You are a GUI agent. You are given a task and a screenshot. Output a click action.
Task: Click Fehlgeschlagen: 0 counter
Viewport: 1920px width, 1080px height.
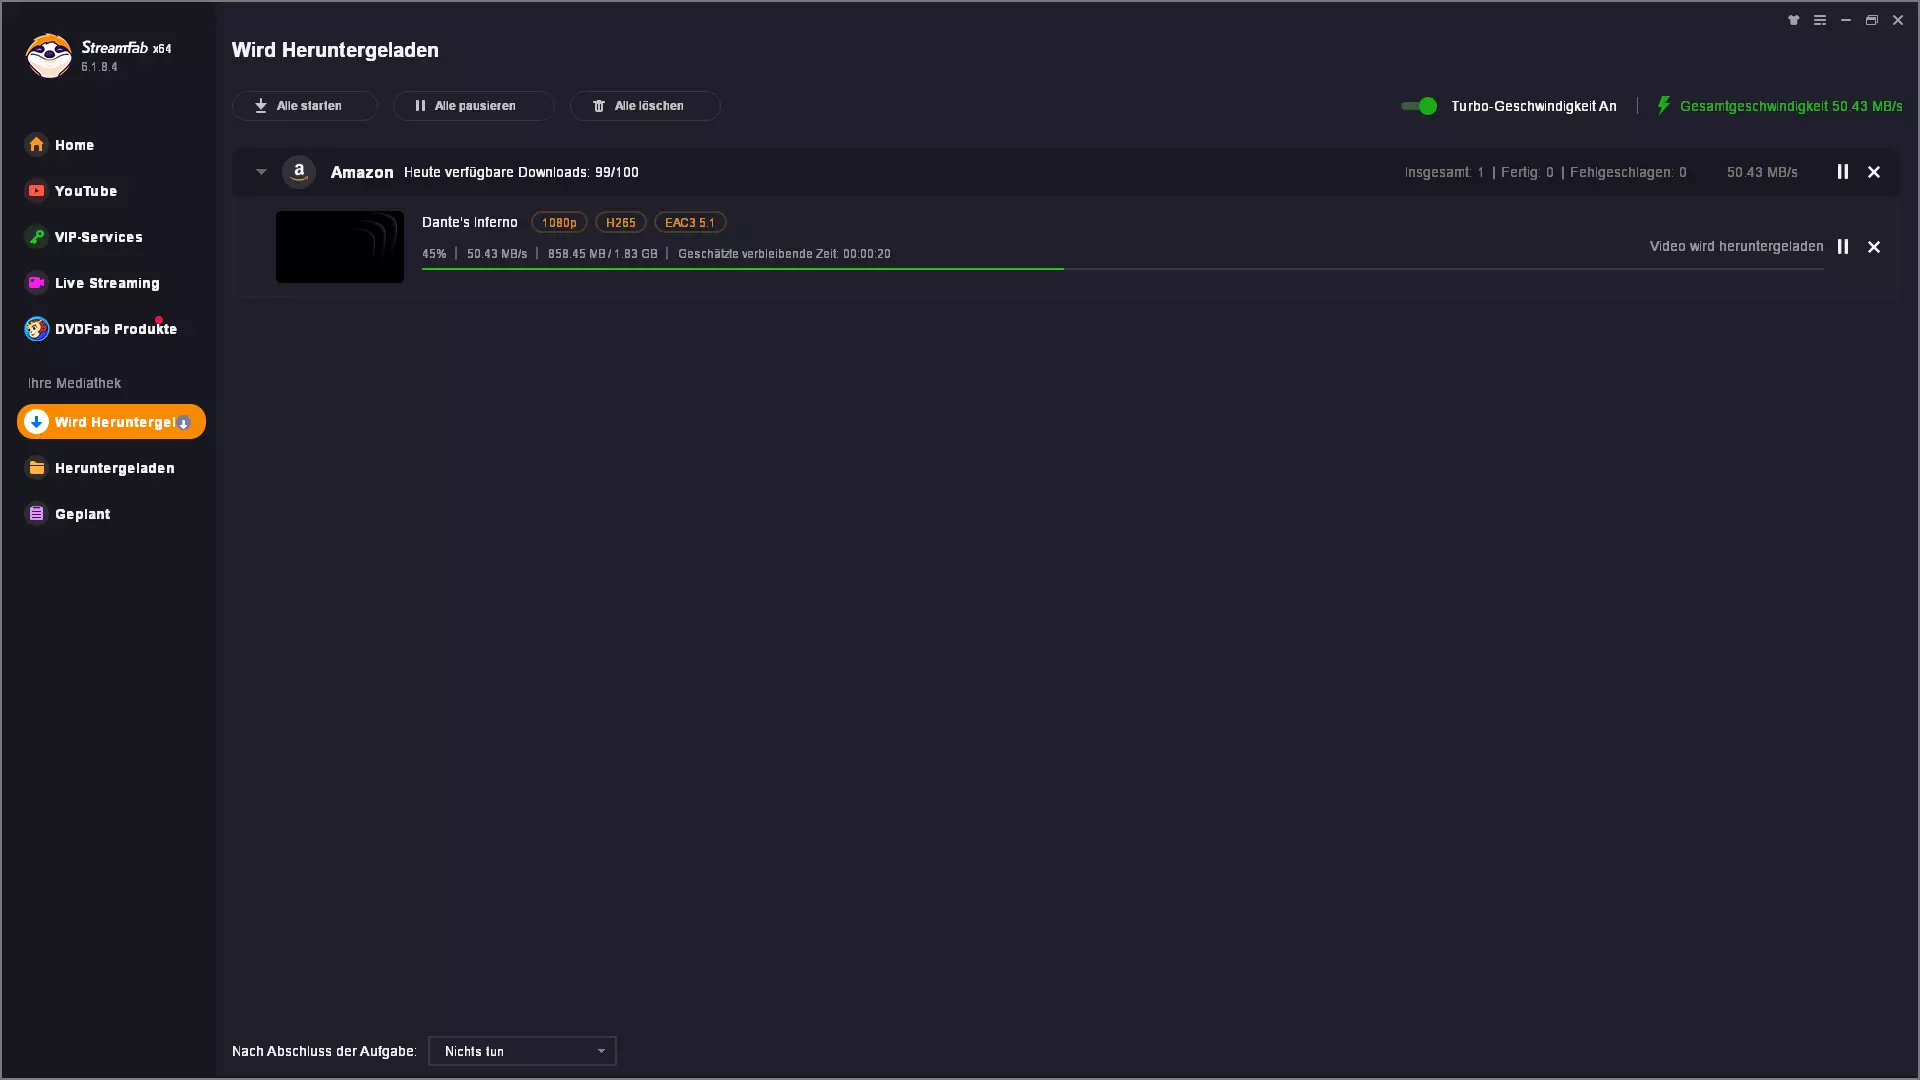[1628, 172]
